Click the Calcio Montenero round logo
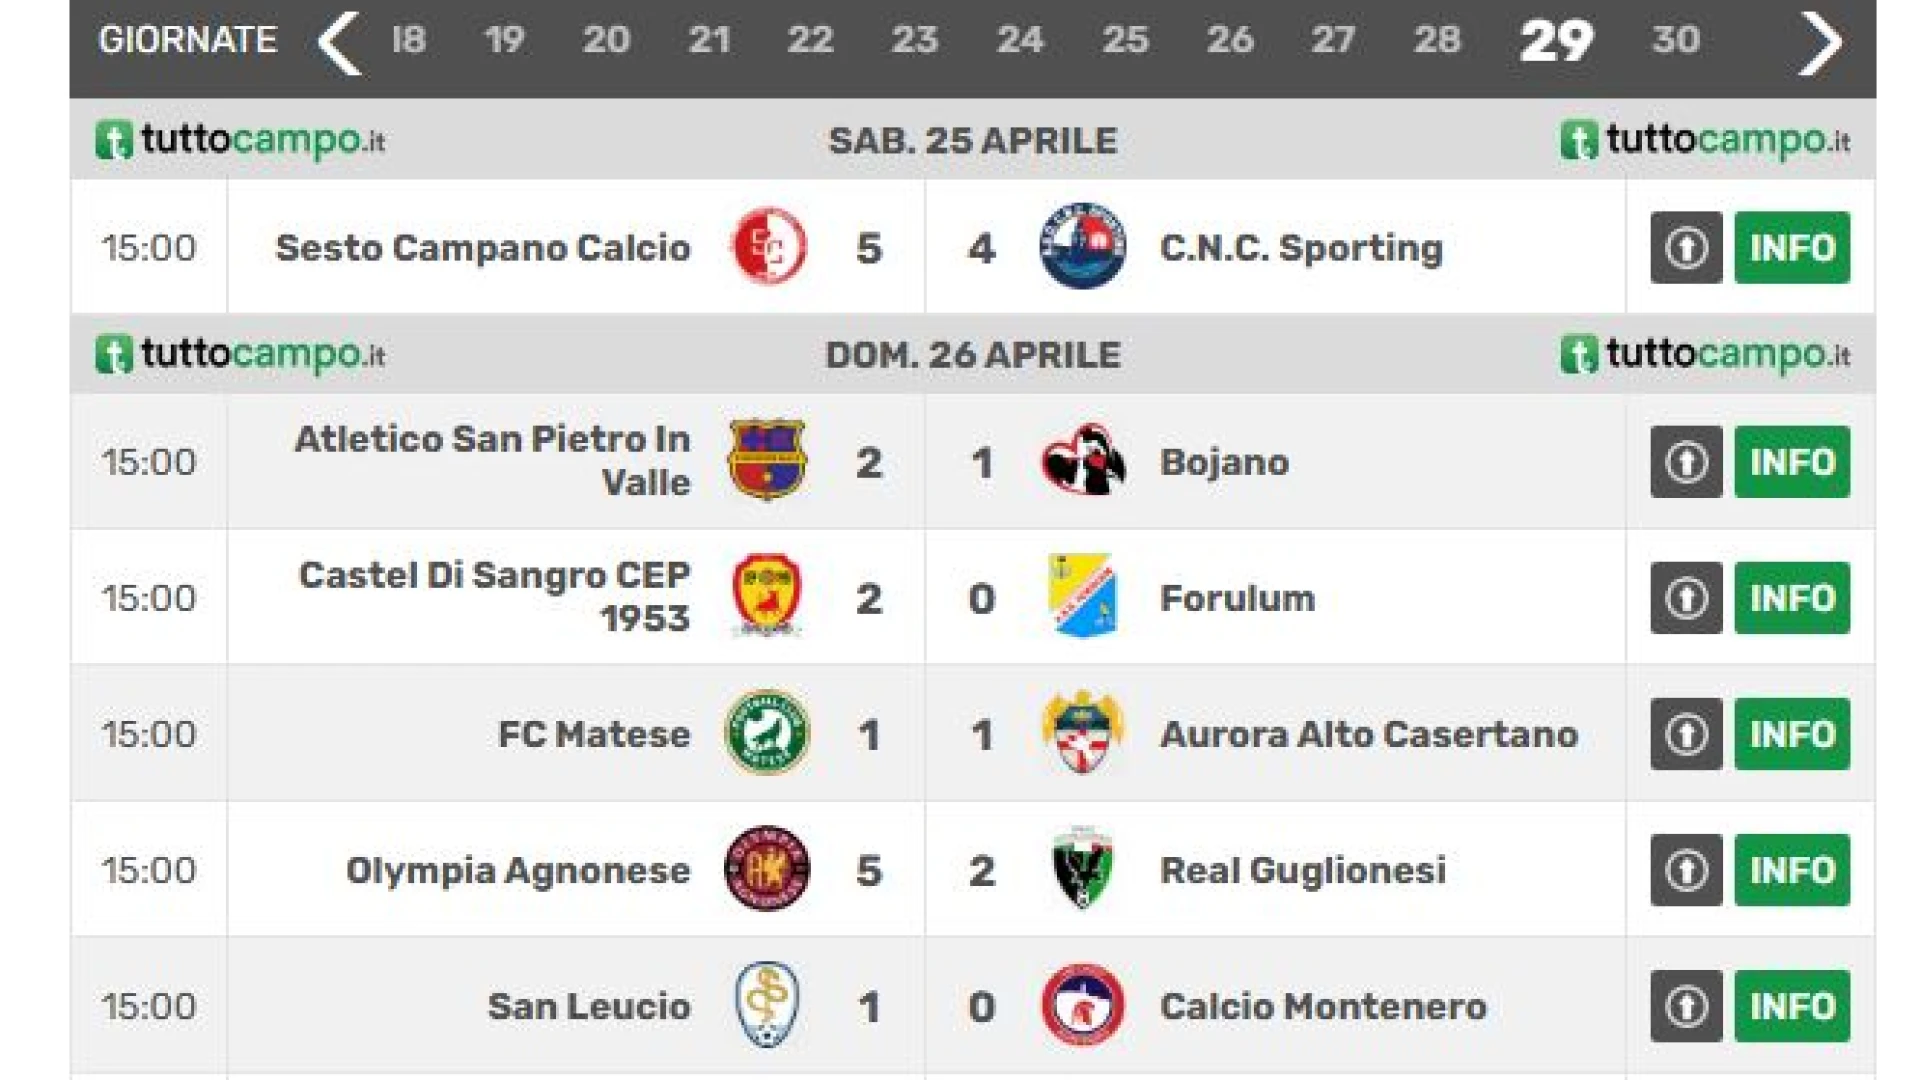Image resolution: width=1920 pixels, height=1080 pixels. click(x=1082, y=1005)
